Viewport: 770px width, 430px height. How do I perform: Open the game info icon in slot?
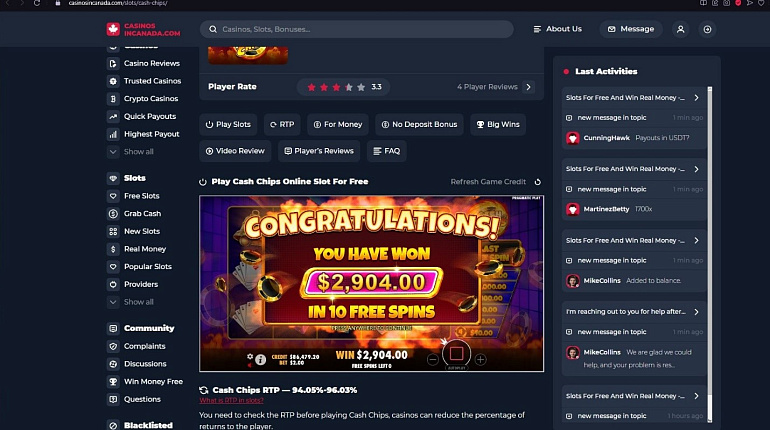(x=261, y=360)
